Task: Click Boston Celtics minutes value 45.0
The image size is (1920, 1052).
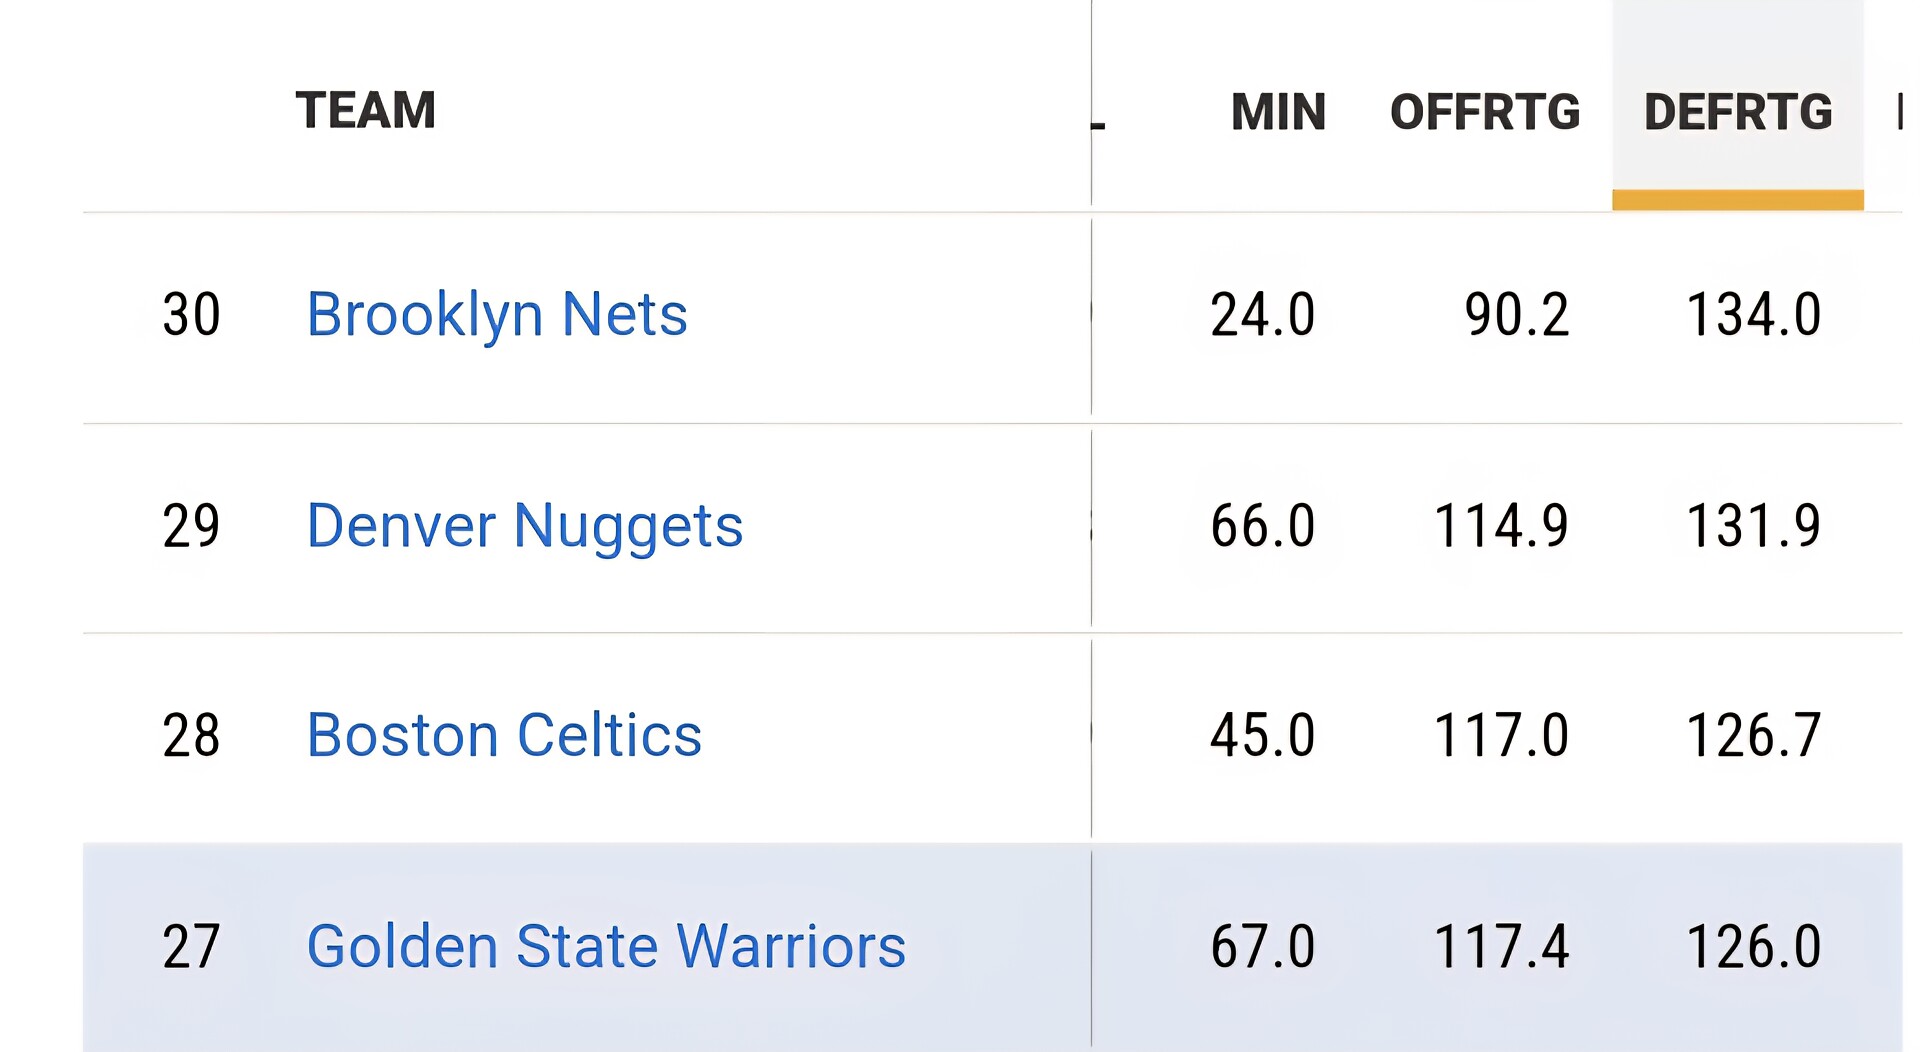Action: coord(1263,736)
